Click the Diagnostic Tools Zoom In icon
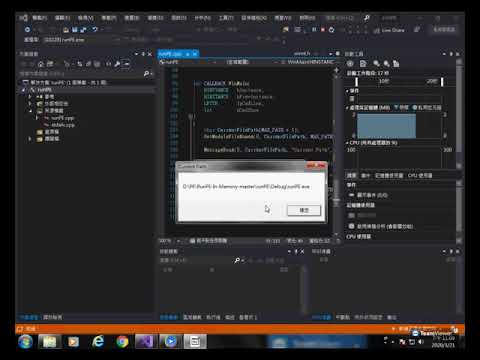Image resolution: width=480 pixels, height=360 pixels. click(x=376, y=63)
